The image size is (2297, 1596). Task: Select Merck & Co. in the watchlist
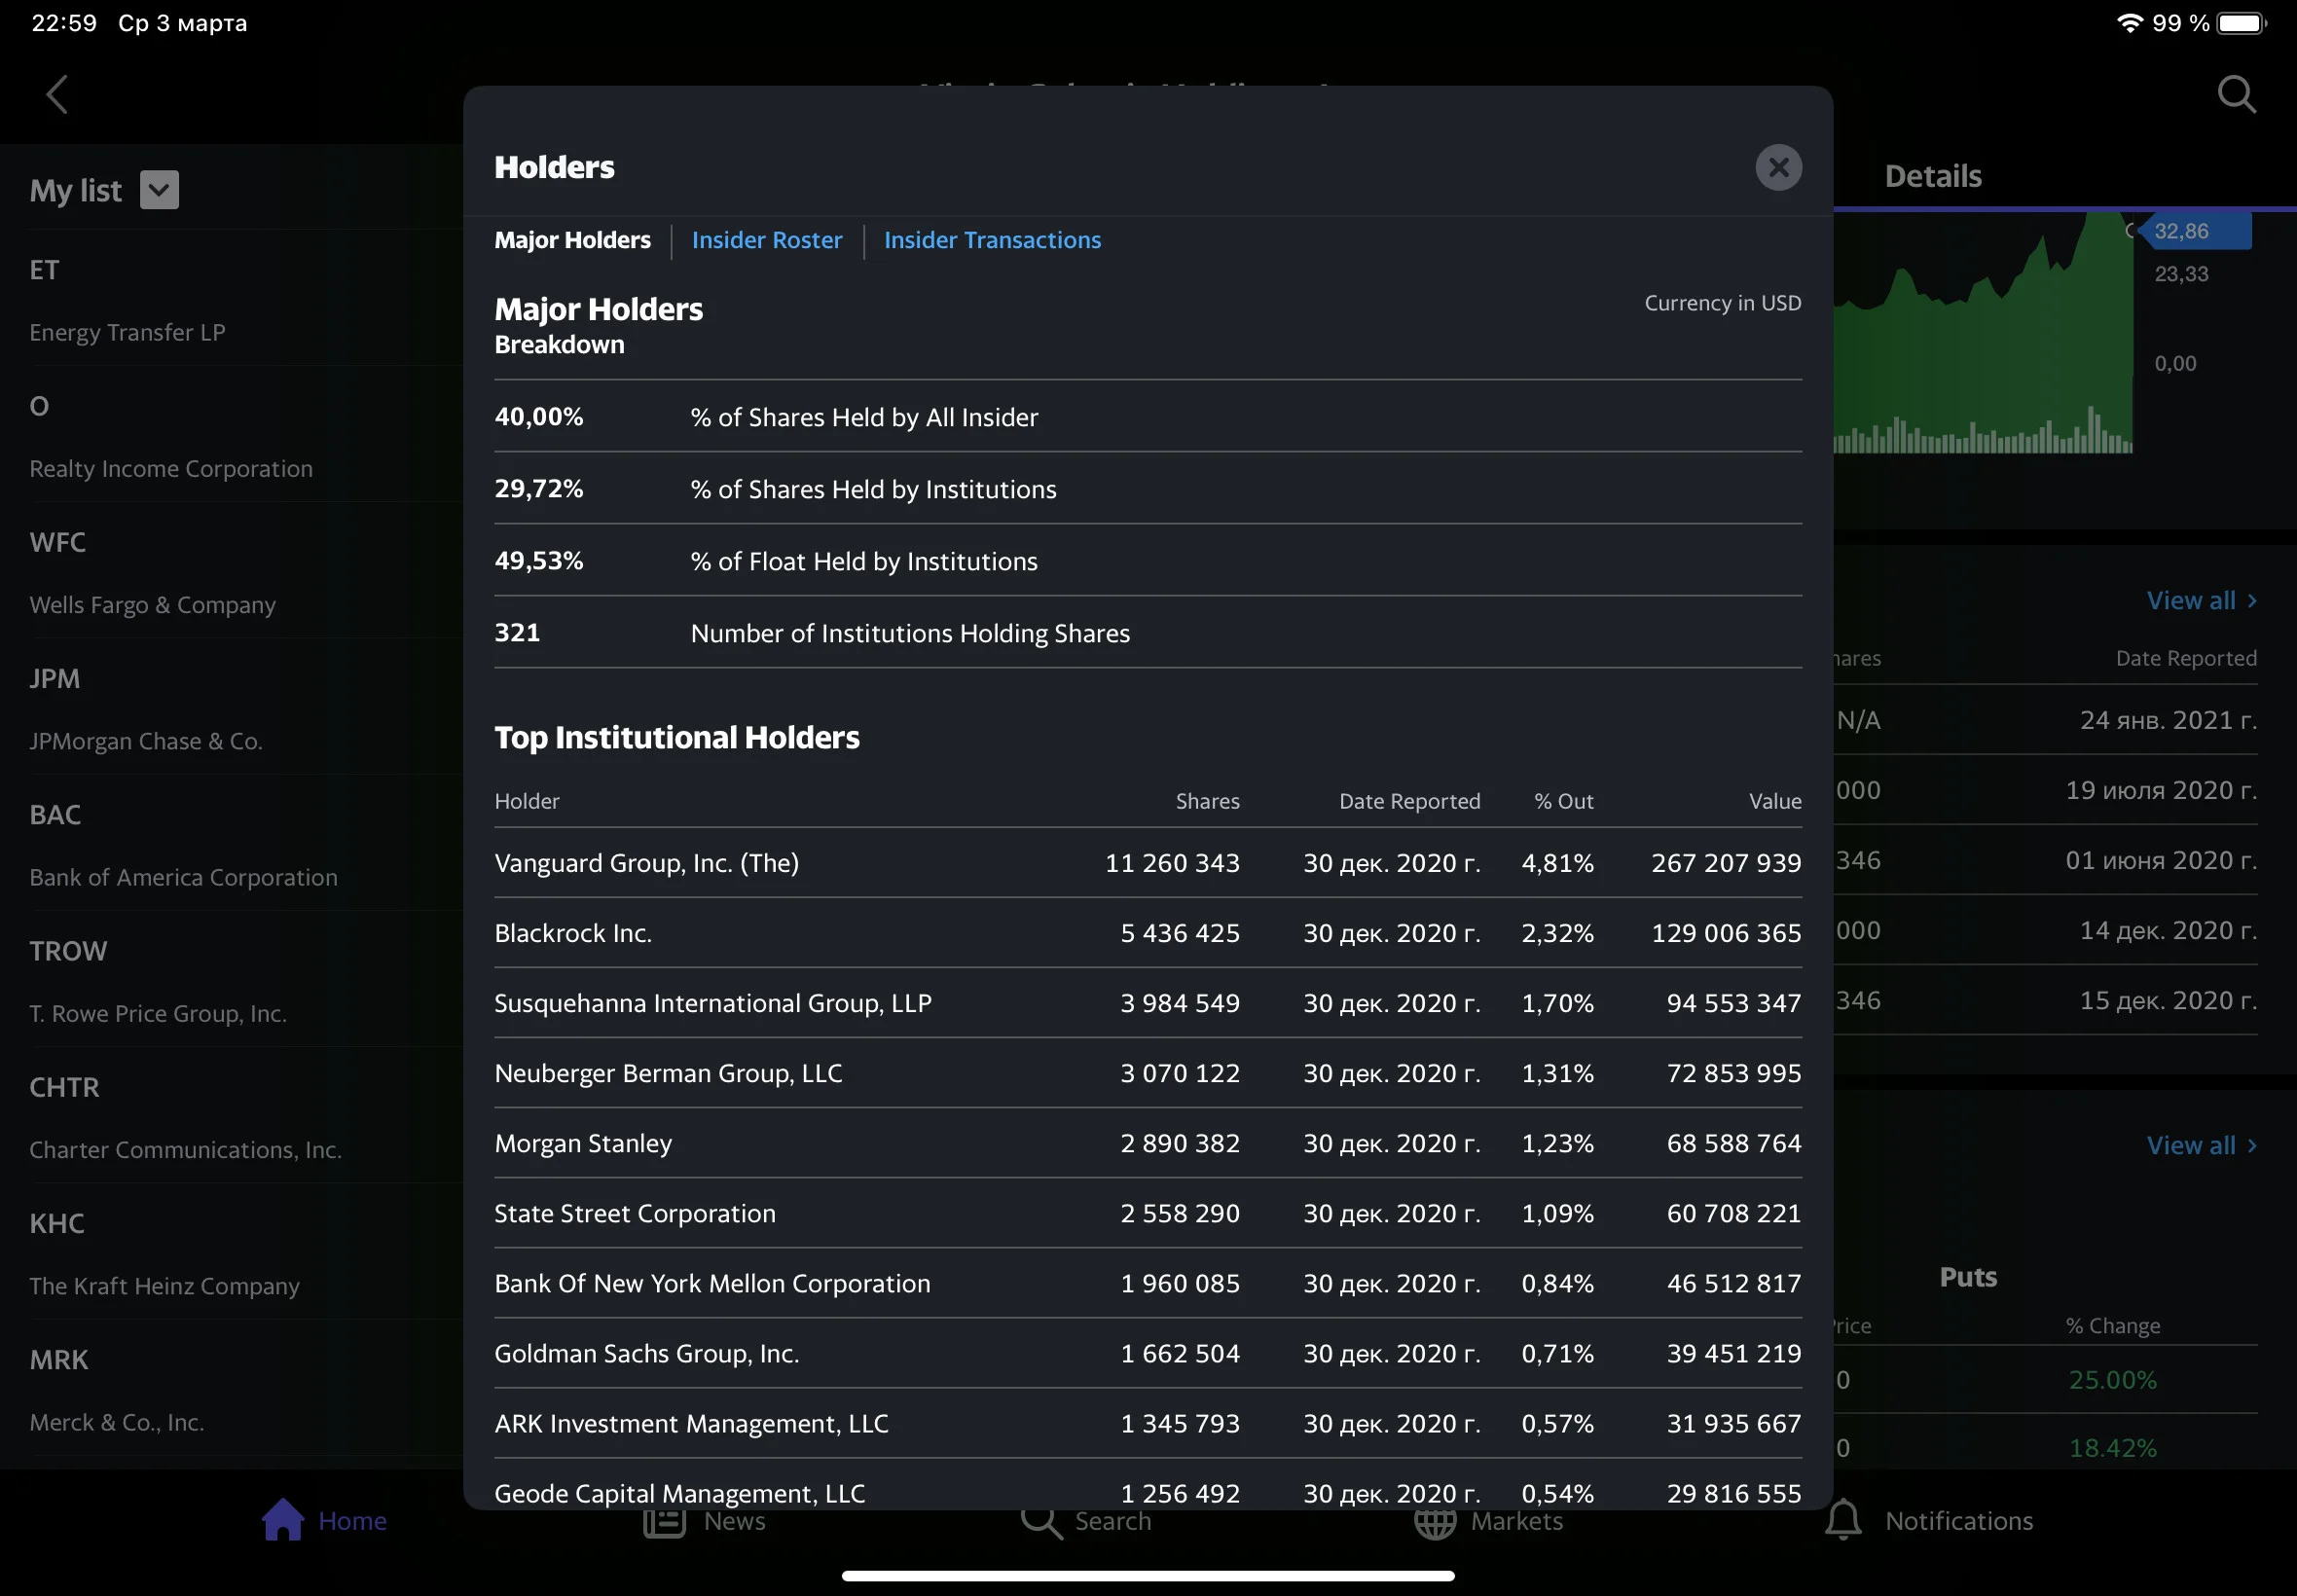coord(231,1388)
